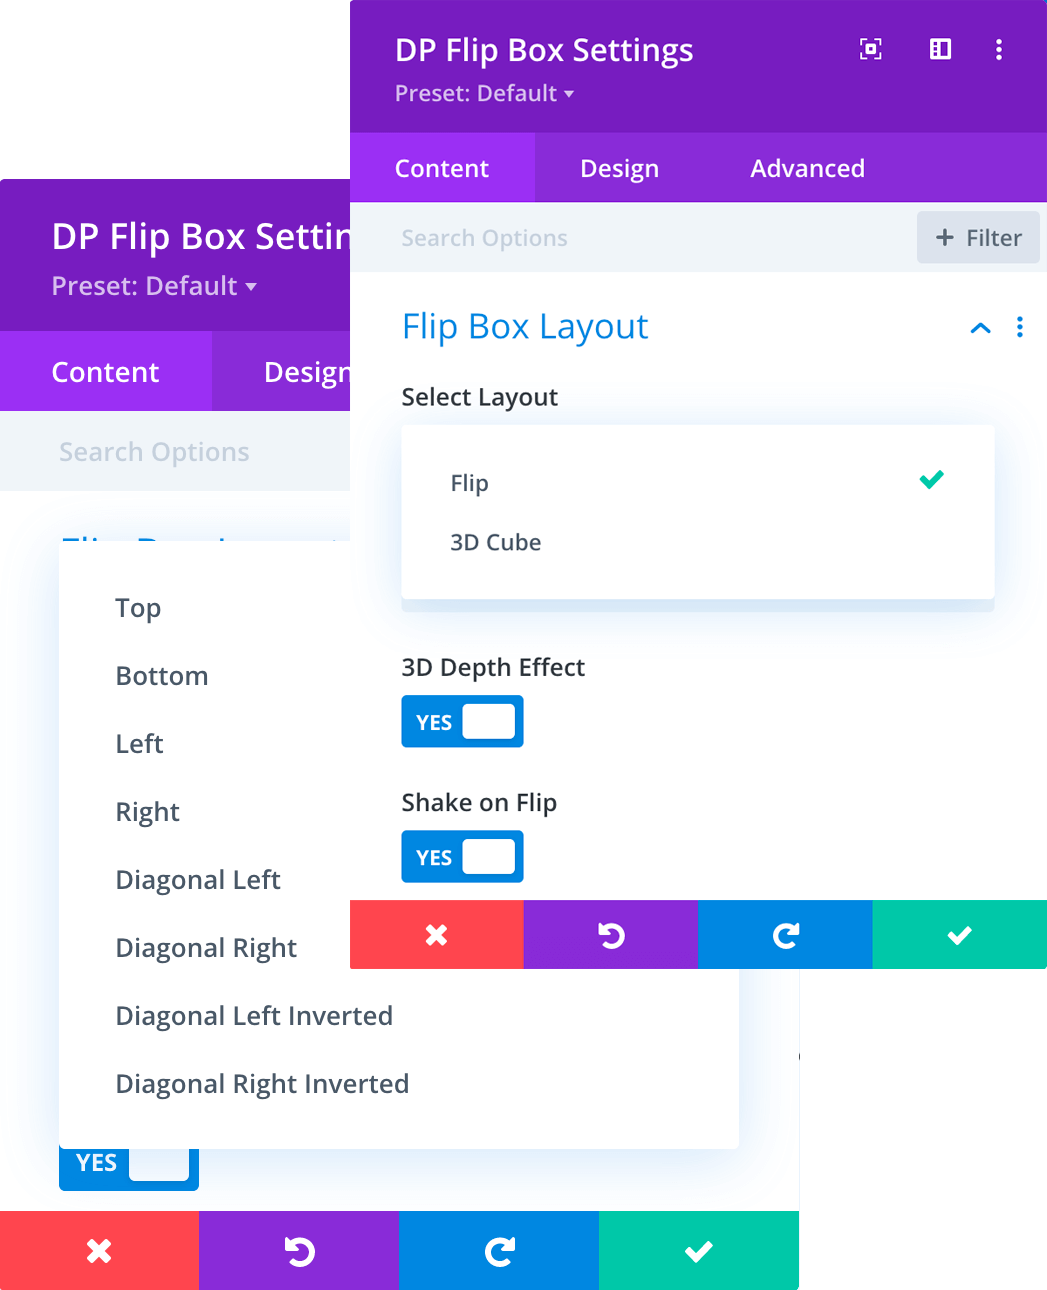The width and height of the screenshot is (1047, 1290).
Task: Save with green checkmark in front panel
Action: pyautogui.click(x=960, y=935)
